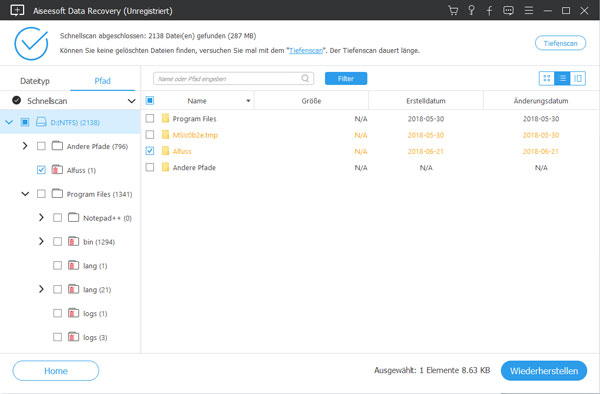The width and height of the screenshot is (600, 394).
Task: Open the hamburger menu icon
Action: (529, 10)
